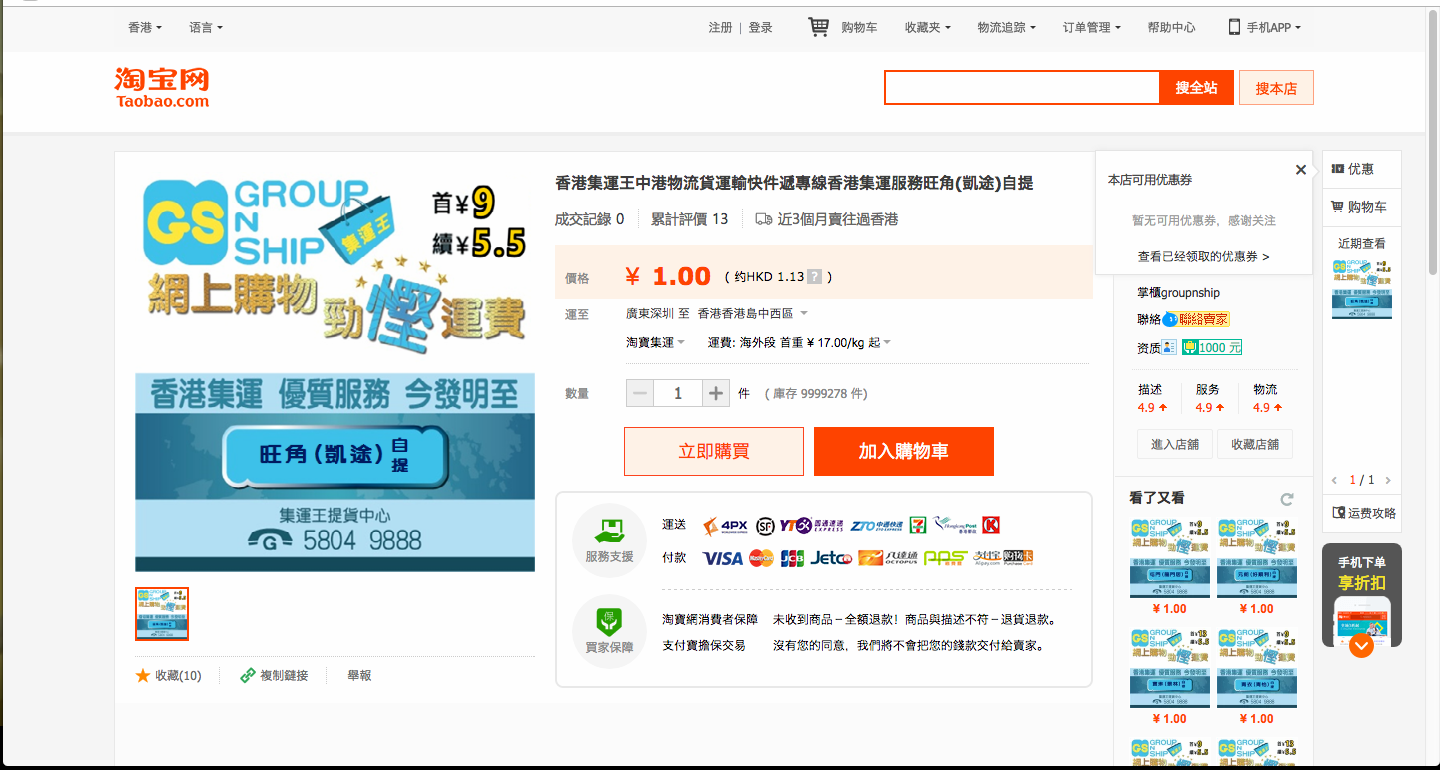Go to previous page in 近期查看
Image resolution: width=1440 pixels, height=770 pixels.
pyautogui.click(x=1335, y=480)
